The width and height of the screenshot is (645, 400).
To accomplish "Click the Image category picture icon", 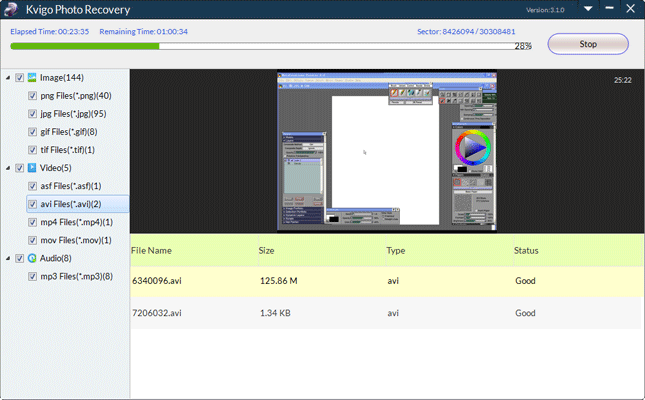I will [32, 77].
